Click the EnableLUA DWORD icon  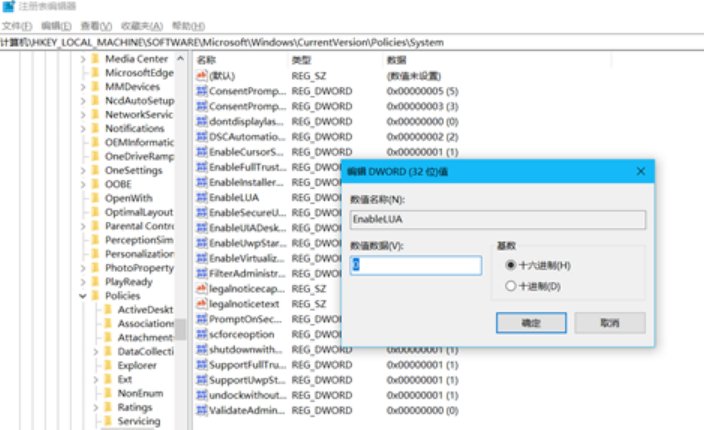point(202,197)
